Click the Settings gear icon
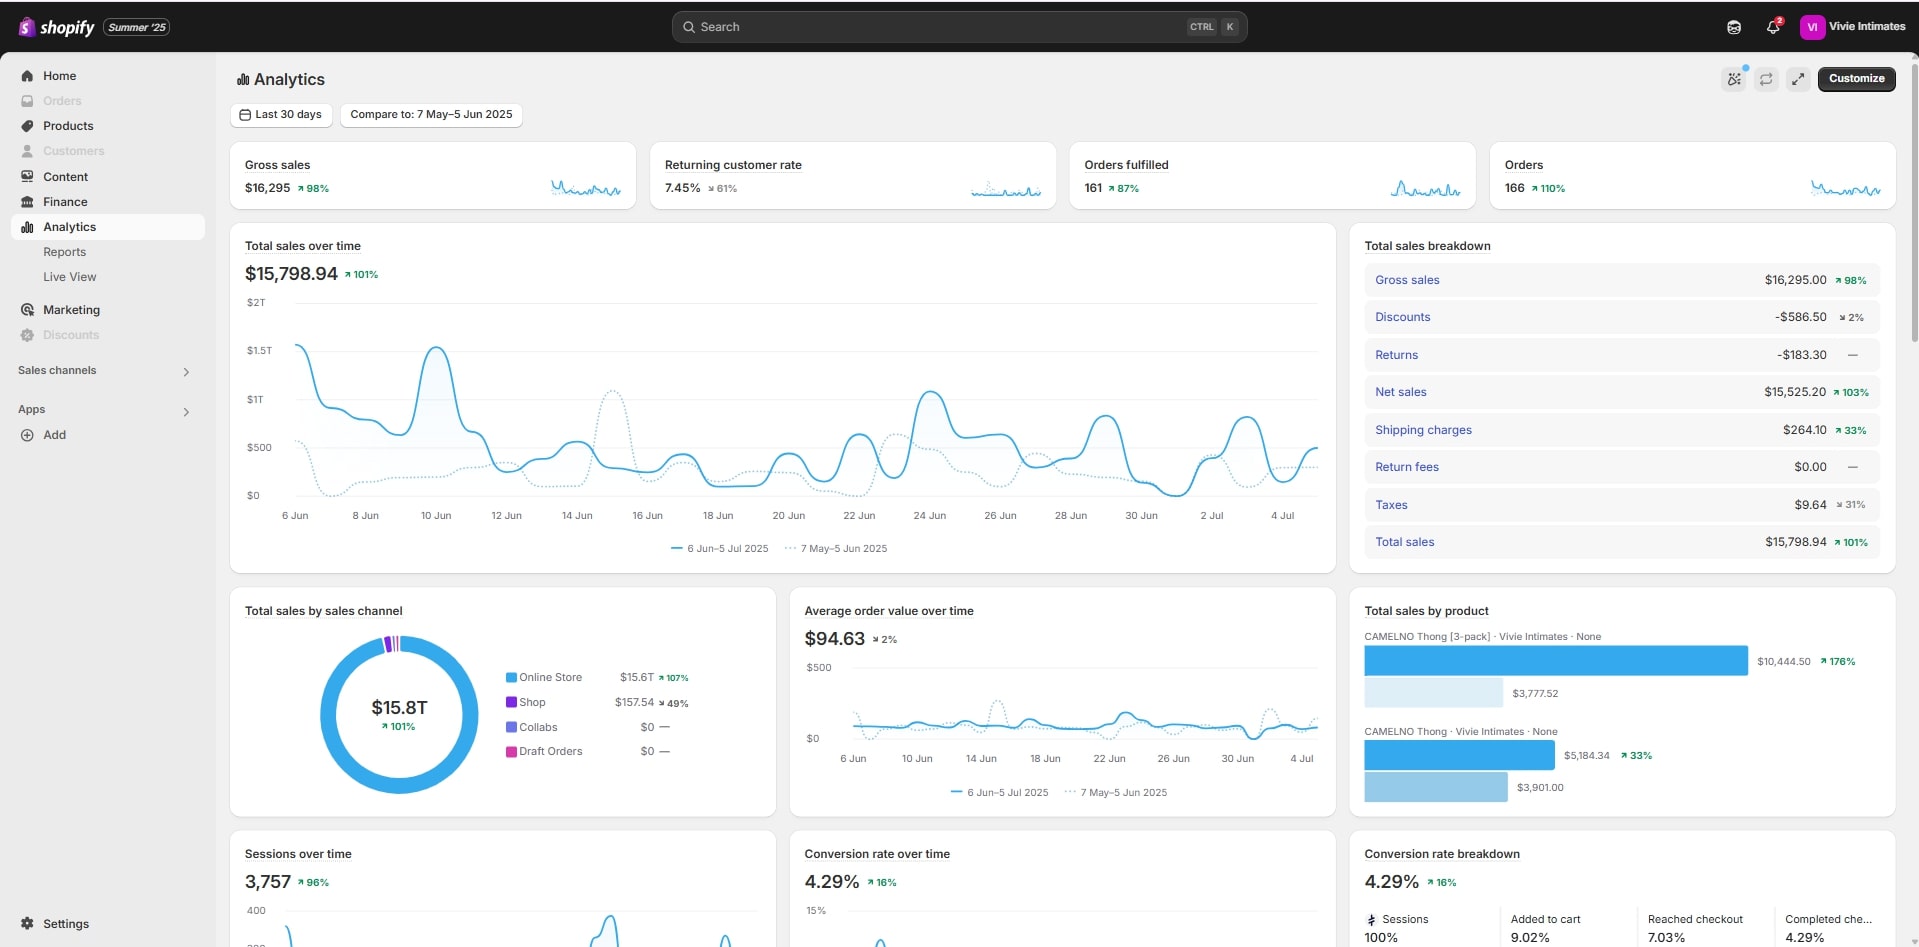The height and width of the screenshot is (947, 1919). click(x=27, y=924)
